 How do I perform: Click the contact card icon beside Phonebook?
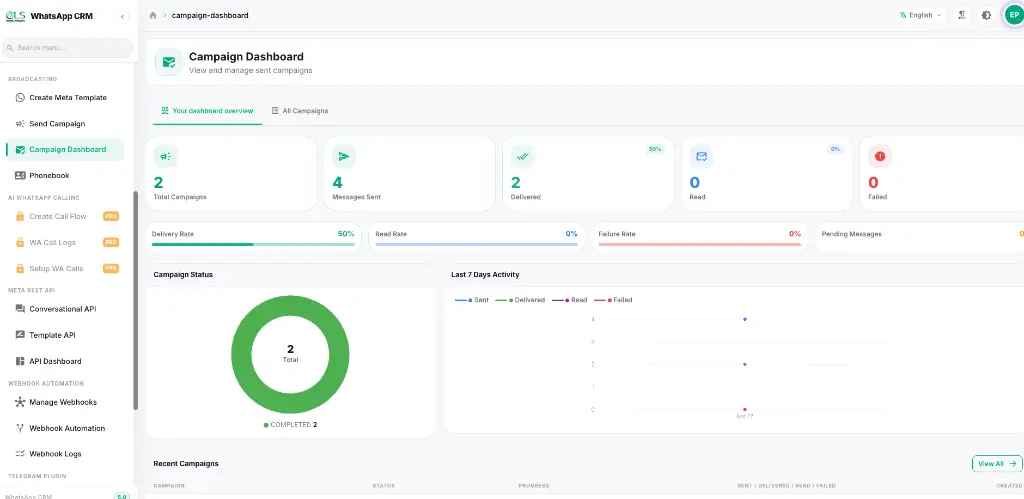click(20, 175)
